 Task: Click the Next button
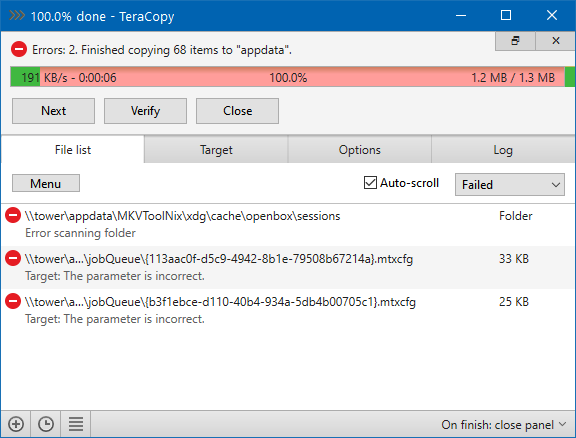pyautogui.click(x=53, y=111)
